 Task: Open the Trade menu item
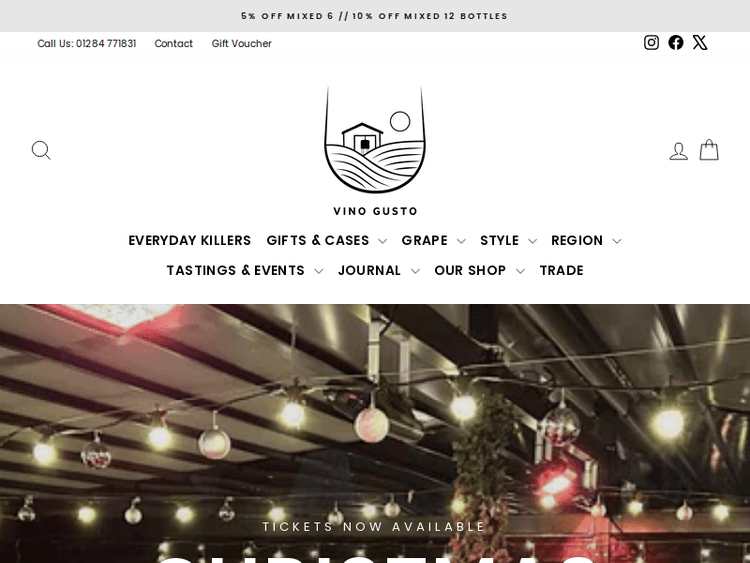[562, 271]
